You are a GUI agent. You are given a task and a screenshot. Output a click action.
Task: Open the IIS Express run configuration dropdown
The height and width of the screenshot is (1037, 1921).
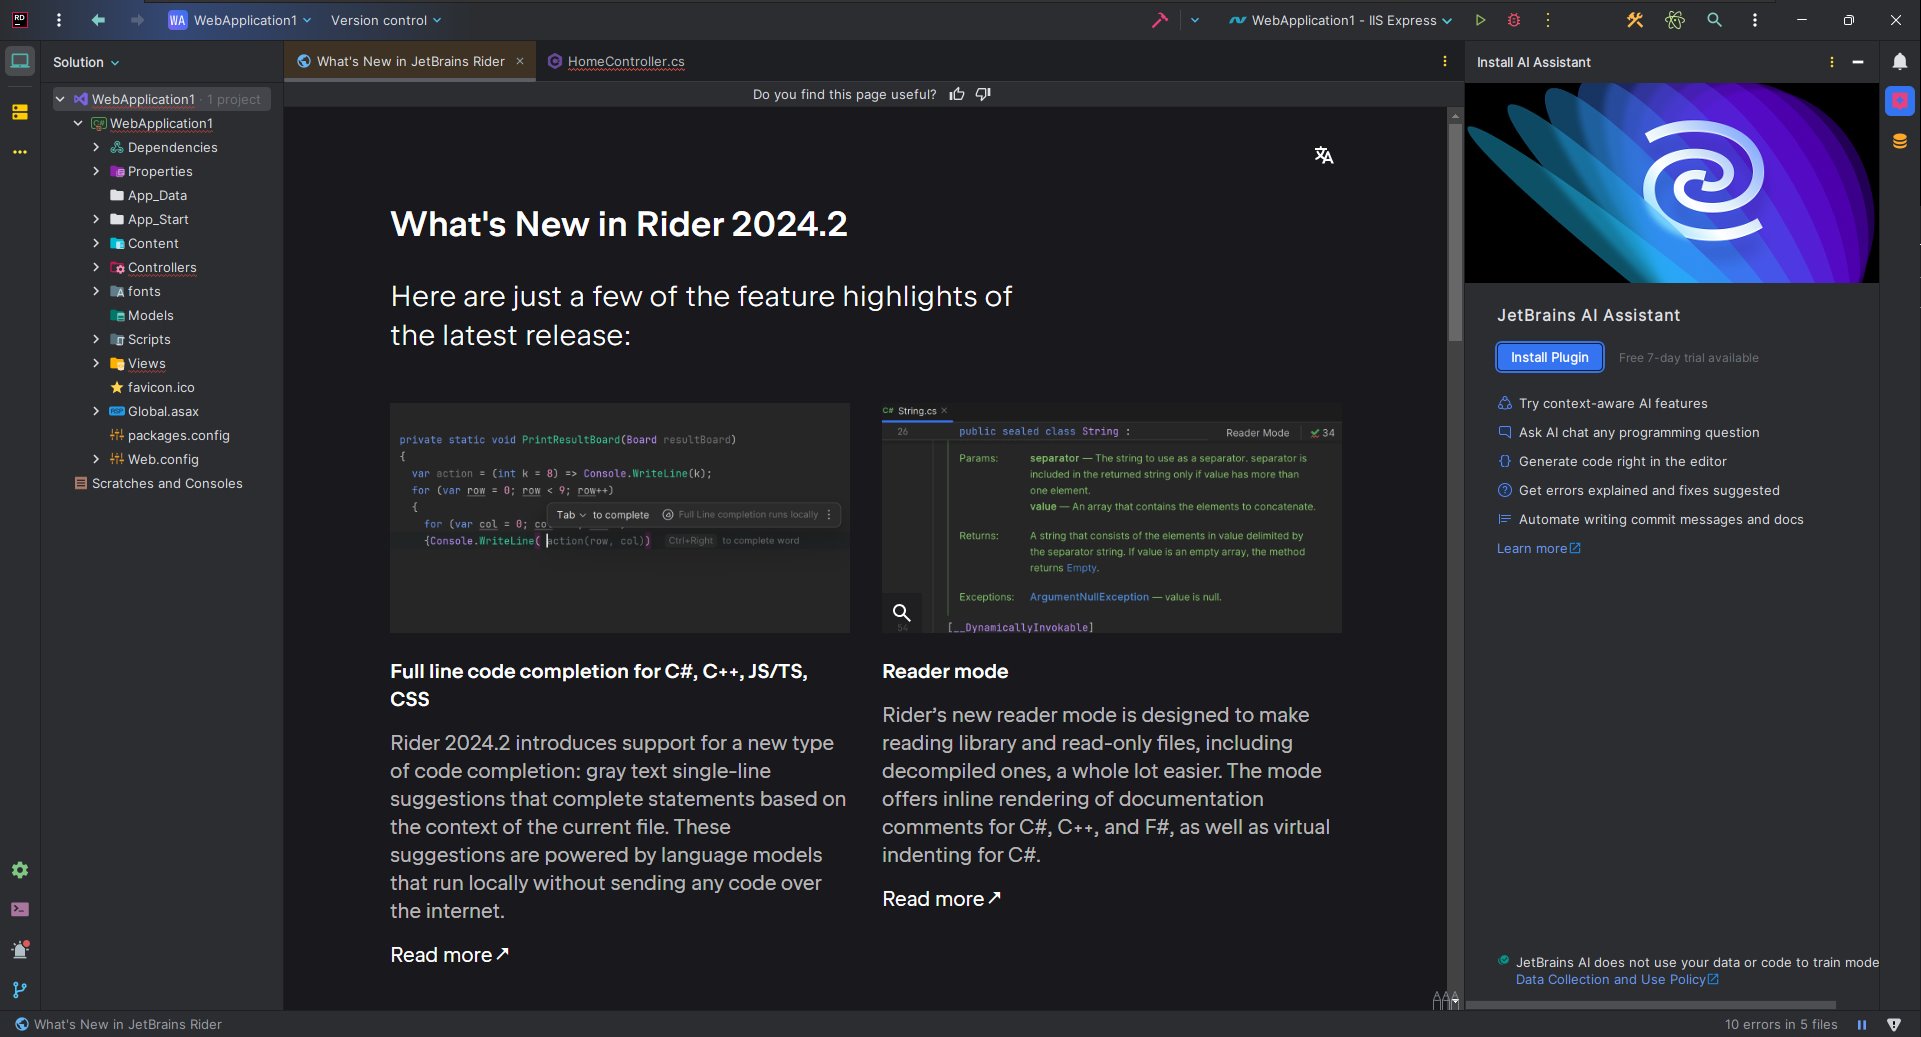[1340, 20]
